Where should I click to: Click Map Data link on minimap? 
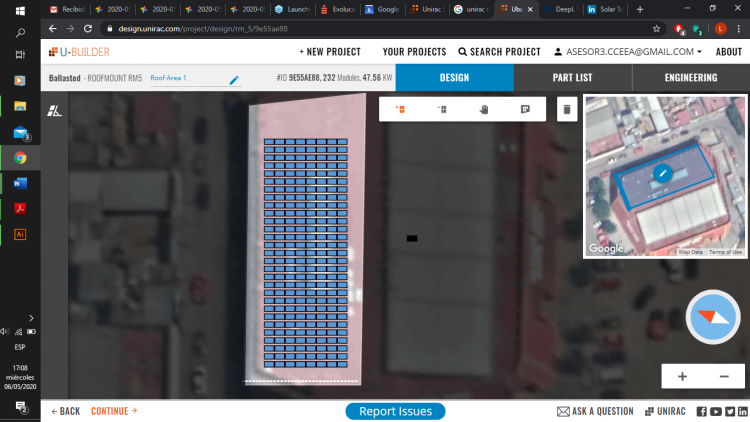(x=691, y=252)
